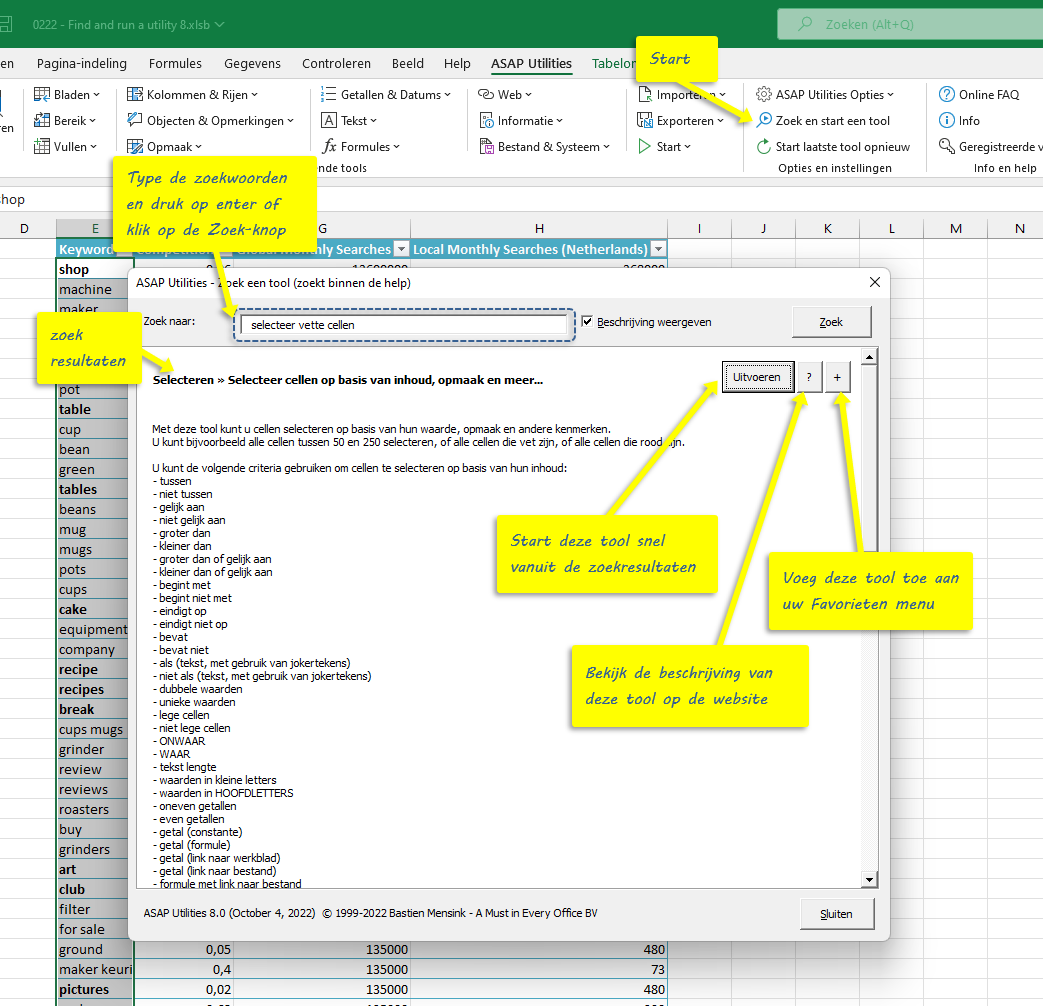
Task: Click the Zoek naar search input field
Action: coord(404,325)
